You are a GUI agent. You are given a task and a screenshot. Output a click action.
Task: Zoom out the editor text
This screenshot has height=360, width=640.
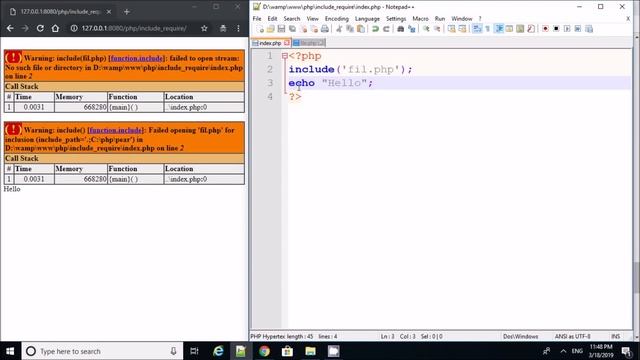point(437,29)
